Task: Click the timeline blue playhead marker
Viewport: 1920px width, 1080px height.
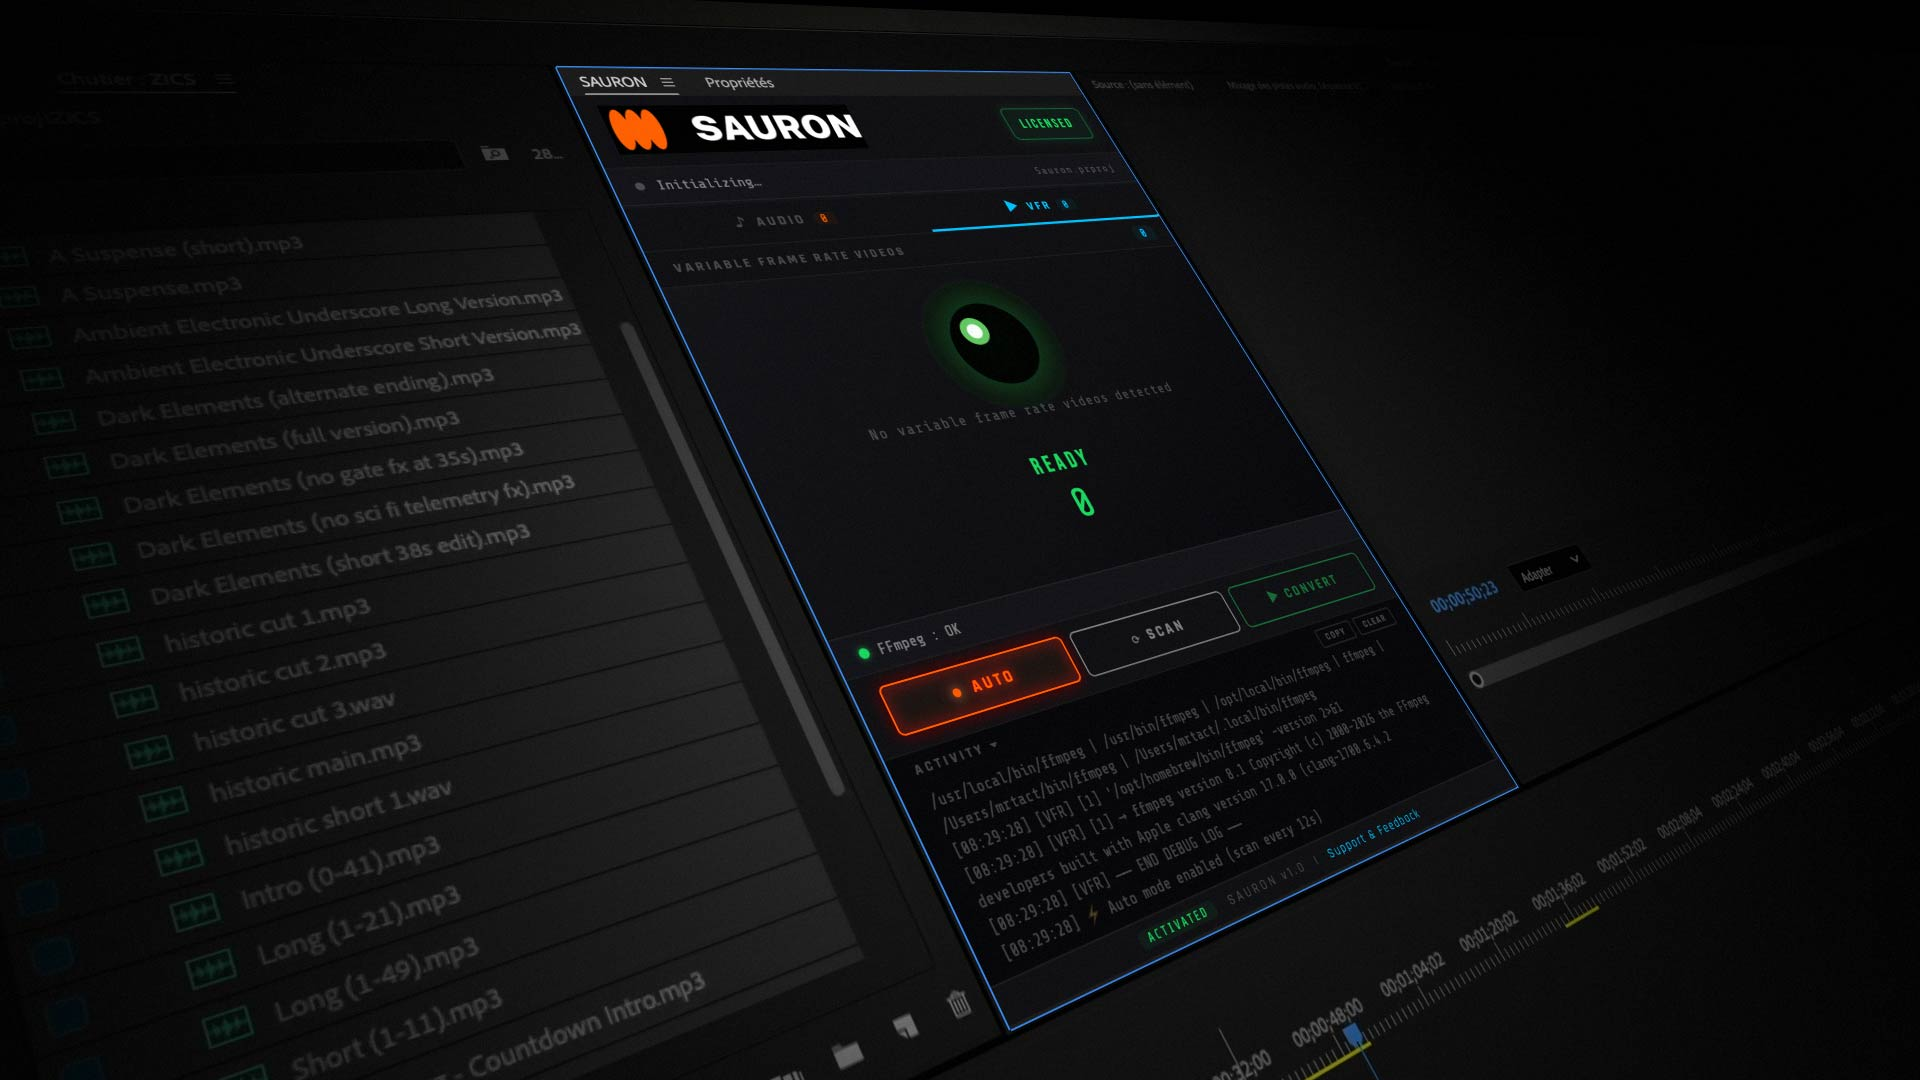Action: [1352, 1033]
